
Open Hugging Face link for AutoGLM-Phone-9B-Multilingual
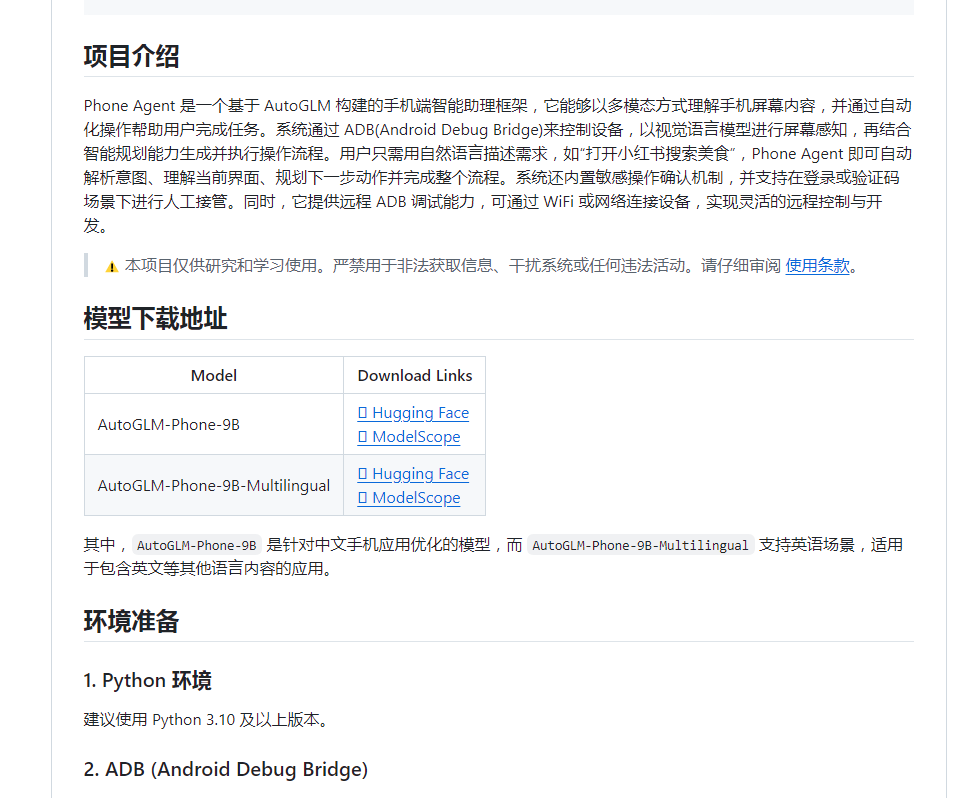pos(413,473)
